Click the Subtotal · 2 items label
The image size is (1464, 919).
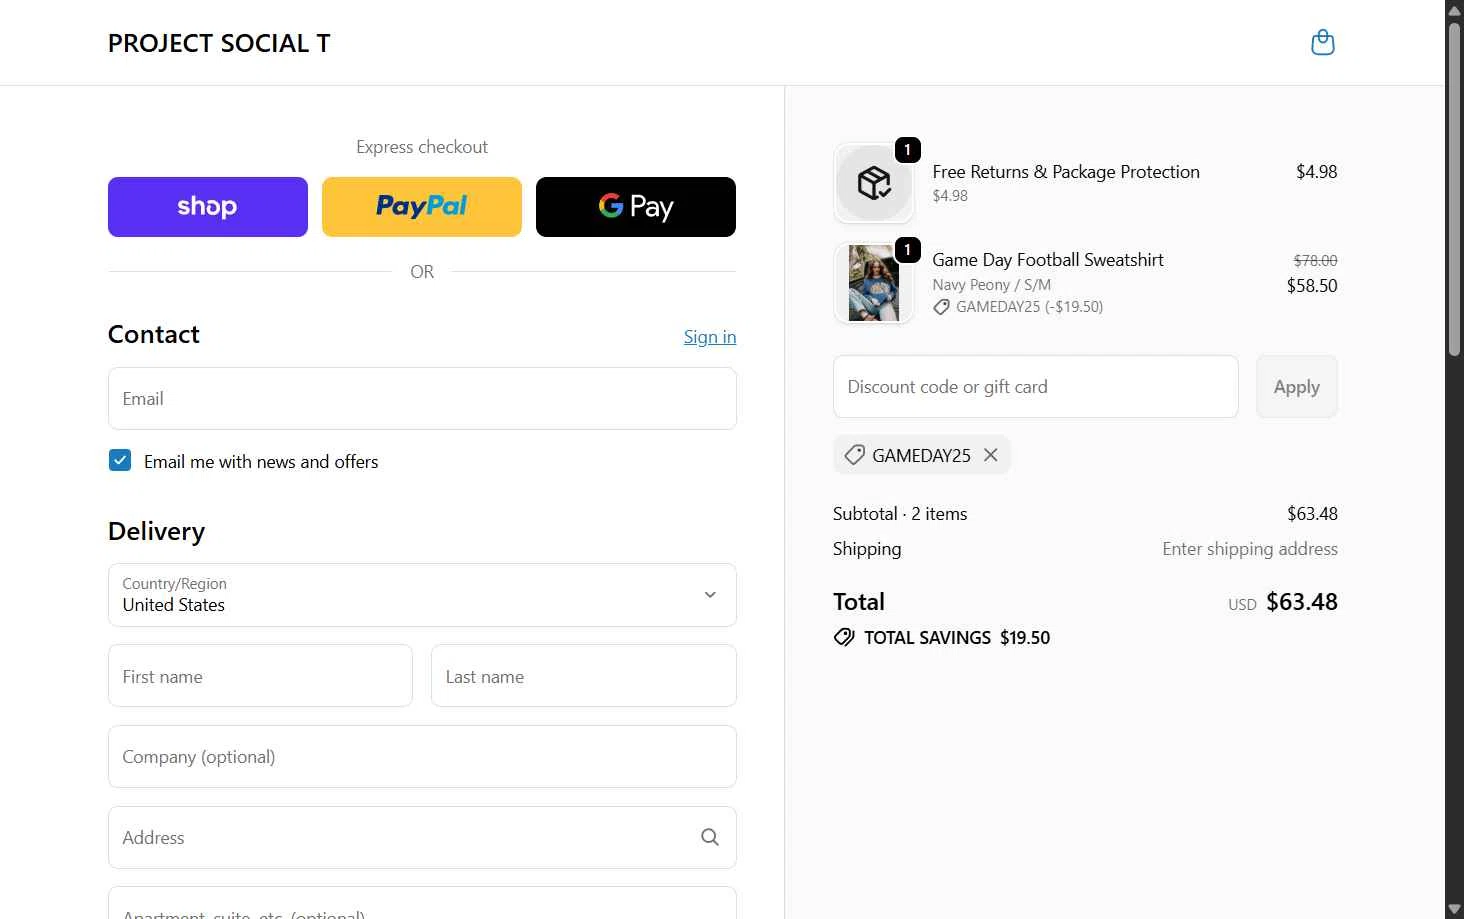900,514
